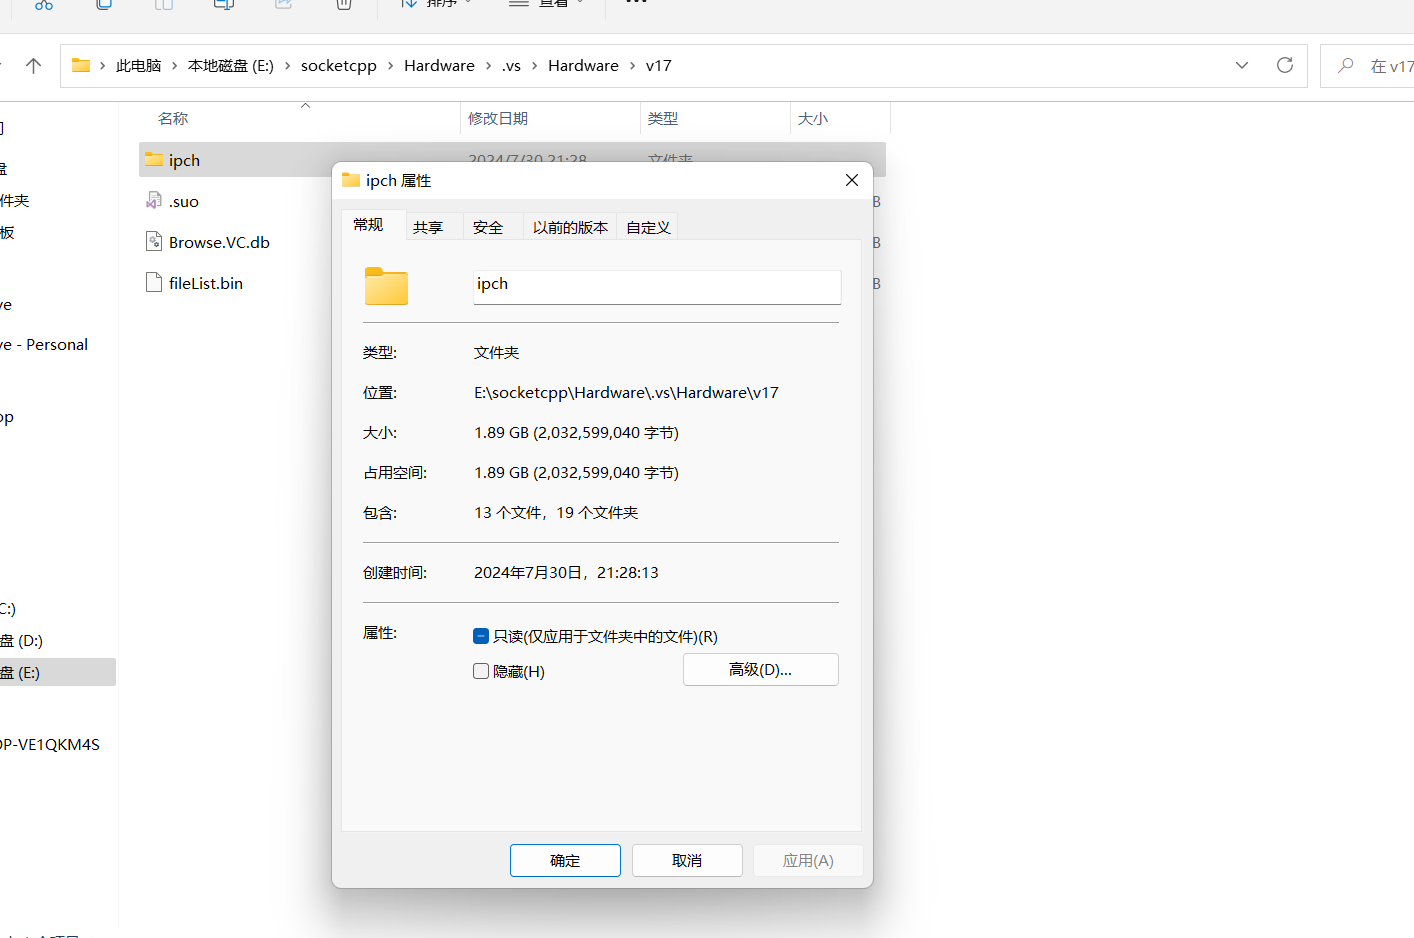This screenshot has width=1414, height=938.
Task: Select the fileList.bin file name
Action: pyautogui.click(x=206, y=283)
